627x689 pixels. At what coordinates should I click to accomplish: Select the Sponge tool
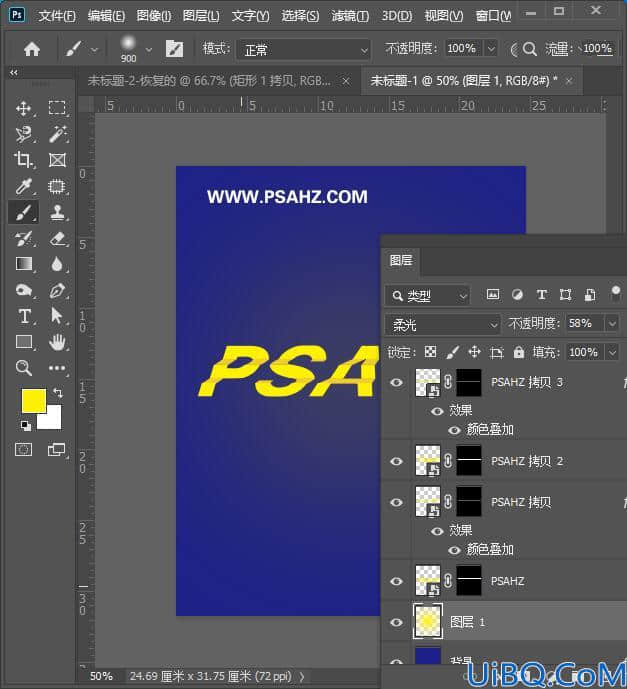[x=23, y=290]
